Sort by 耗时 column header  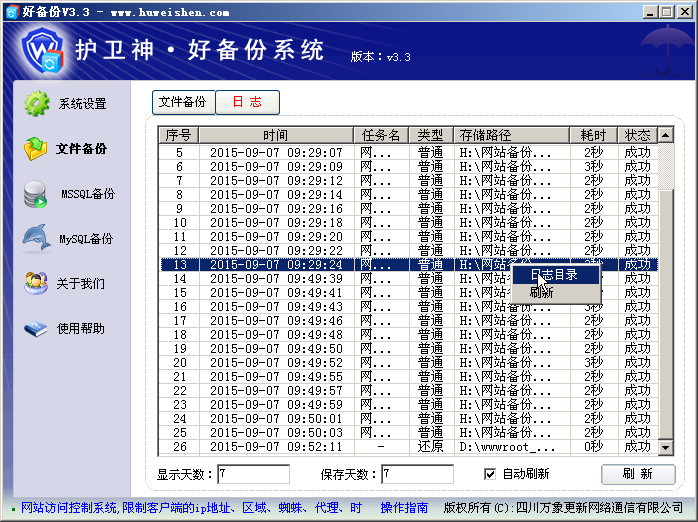coord(594,135)
